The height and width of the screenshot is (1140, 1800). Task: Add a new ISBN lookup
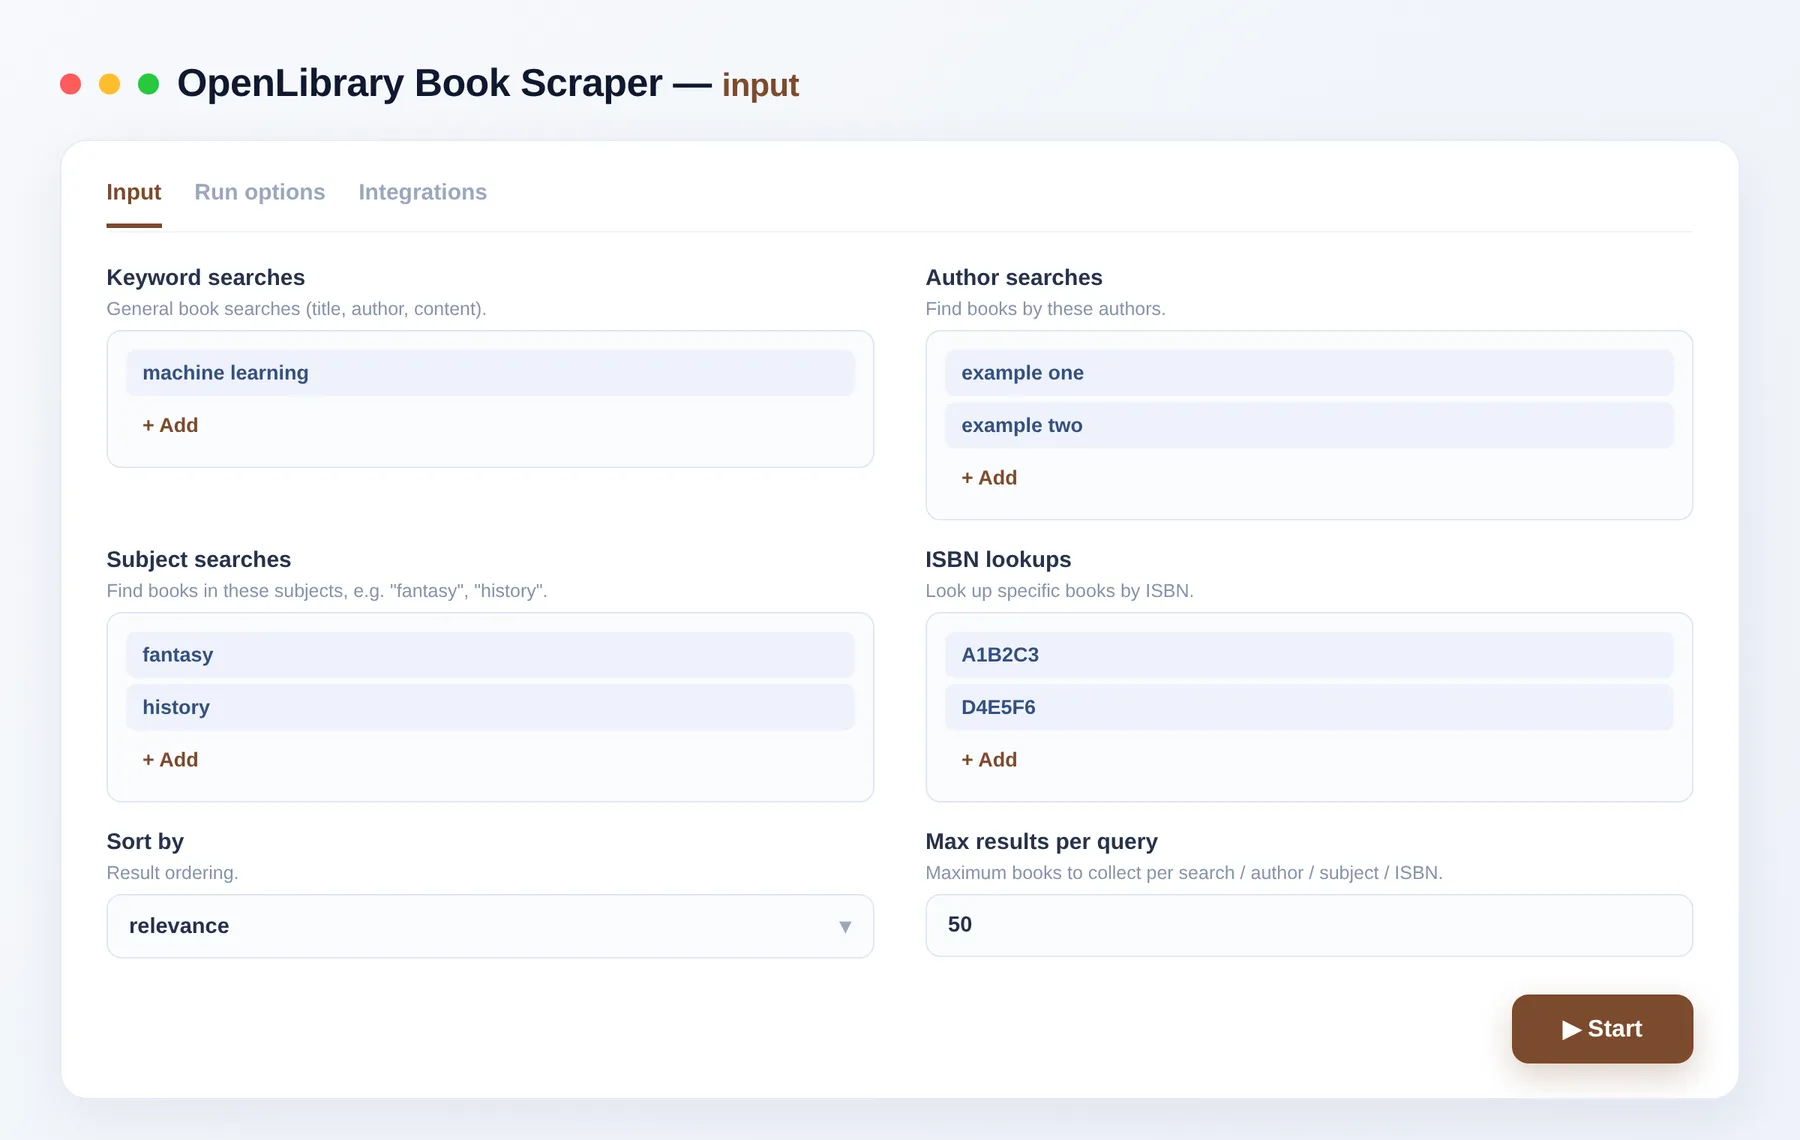click(x=990, y=760)
